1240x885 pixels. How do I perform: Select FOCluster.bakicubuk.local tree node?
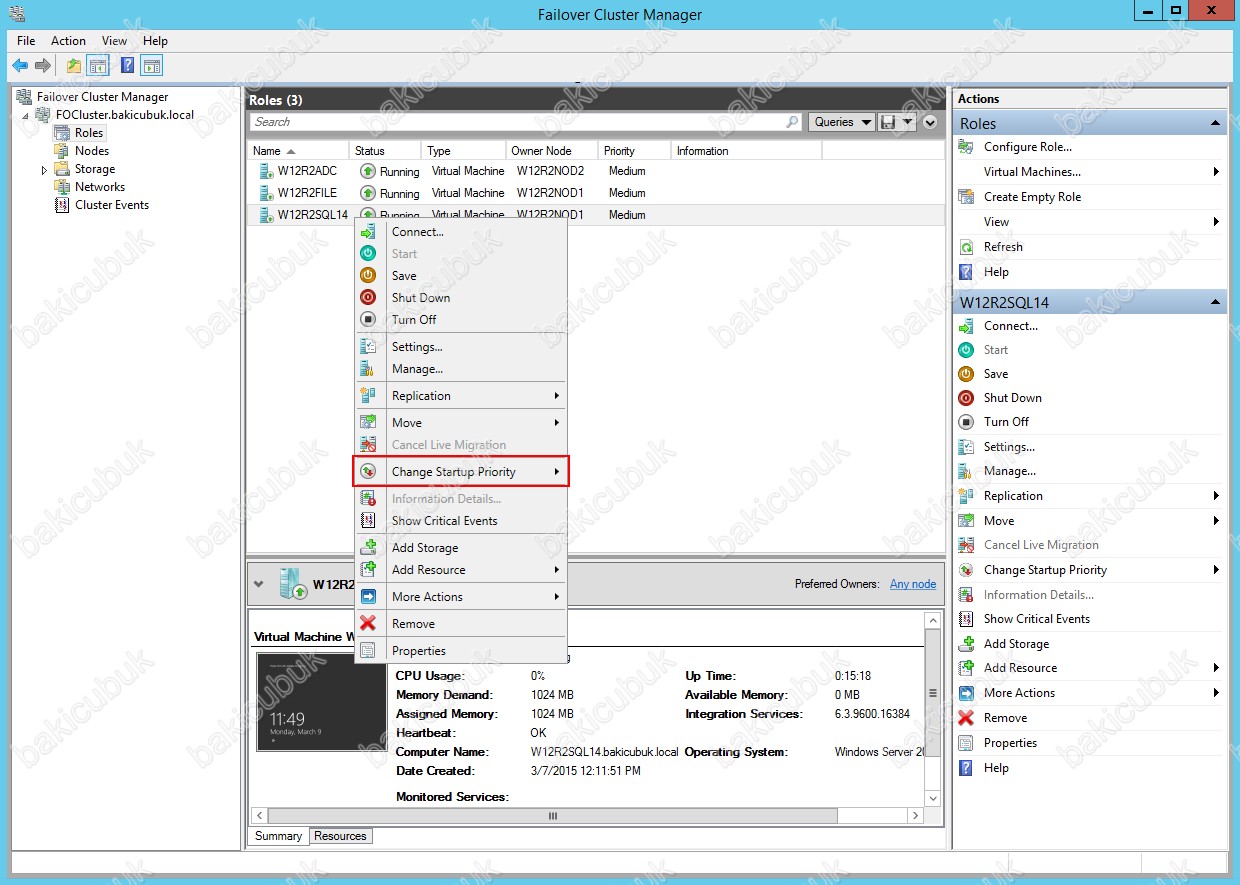pyautogui.click(x=125, y=115)
